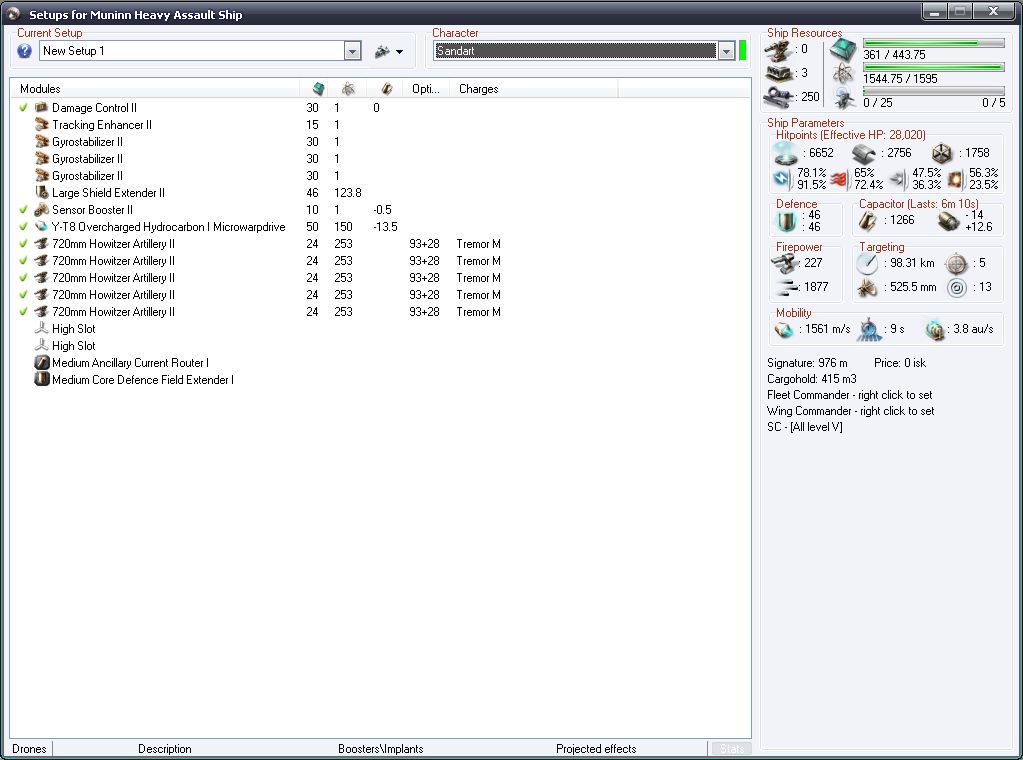Click the blue help question mark icon
The width and height of the screenshot is (1023, 760).
pyautogui.click(x=24, y=51)
